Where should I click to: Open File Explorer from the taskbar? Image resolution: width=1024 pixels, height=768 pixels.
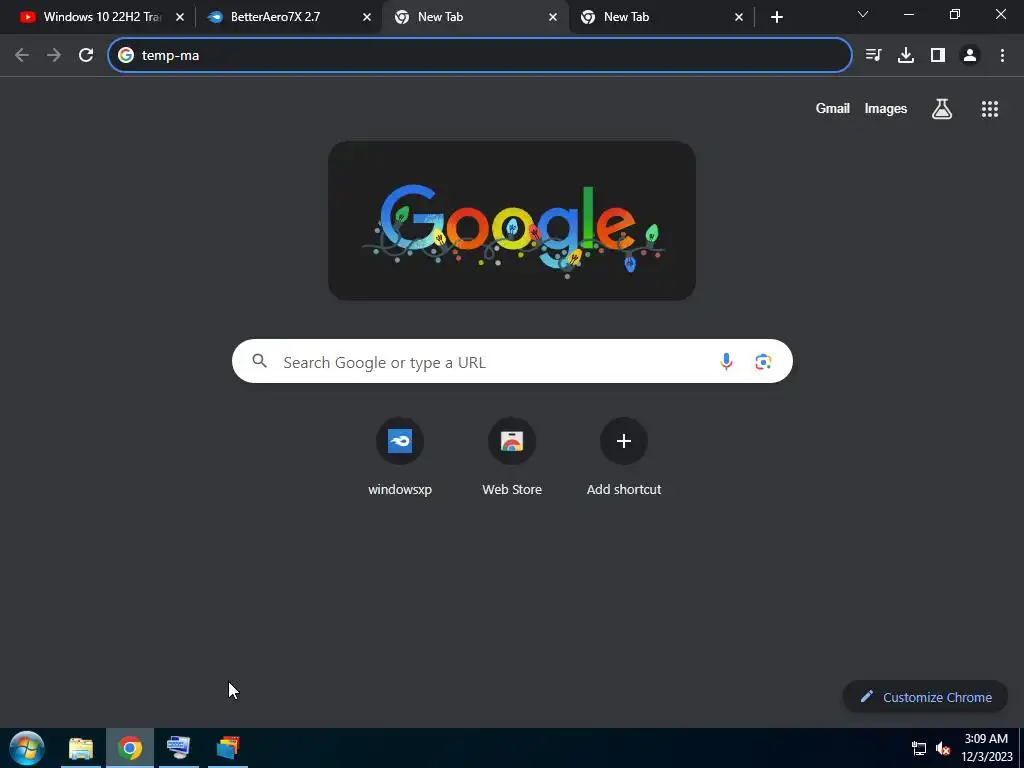point(81,748)
